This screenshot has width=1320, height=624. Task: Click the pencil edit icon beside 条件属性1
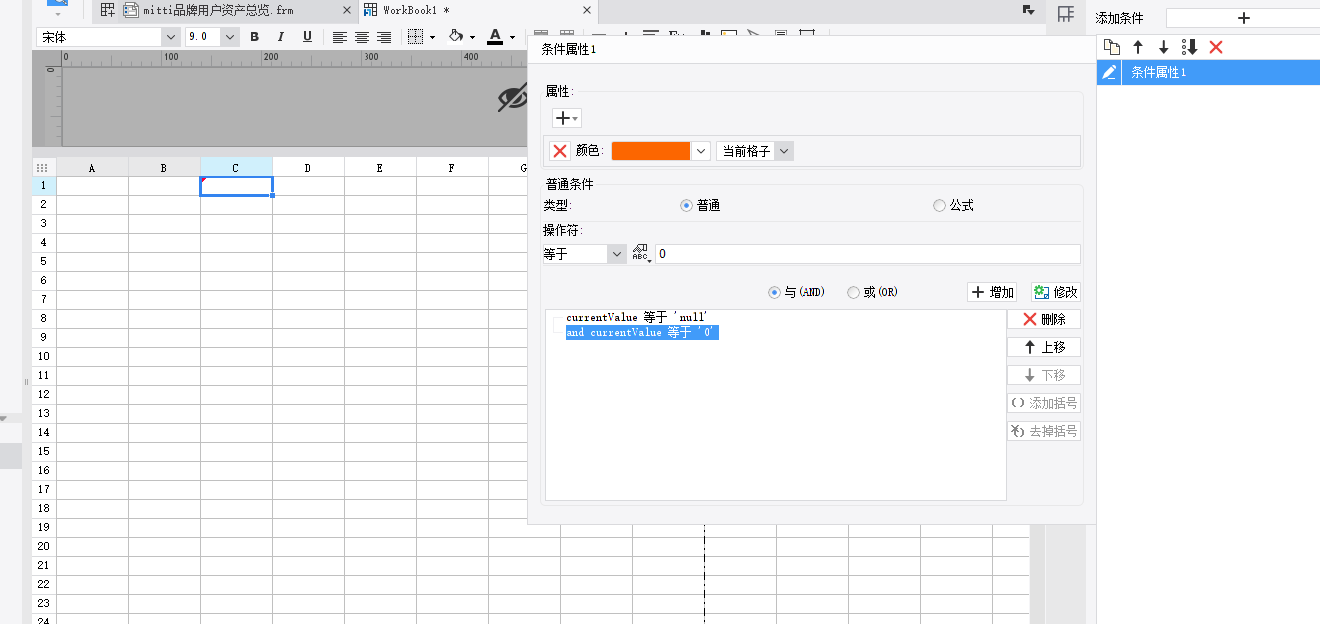pos(1109,72)
